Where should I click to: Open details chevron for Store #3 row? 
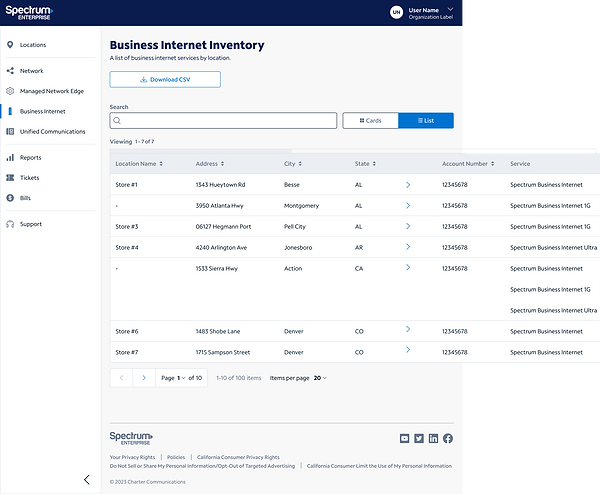point(408,226)
